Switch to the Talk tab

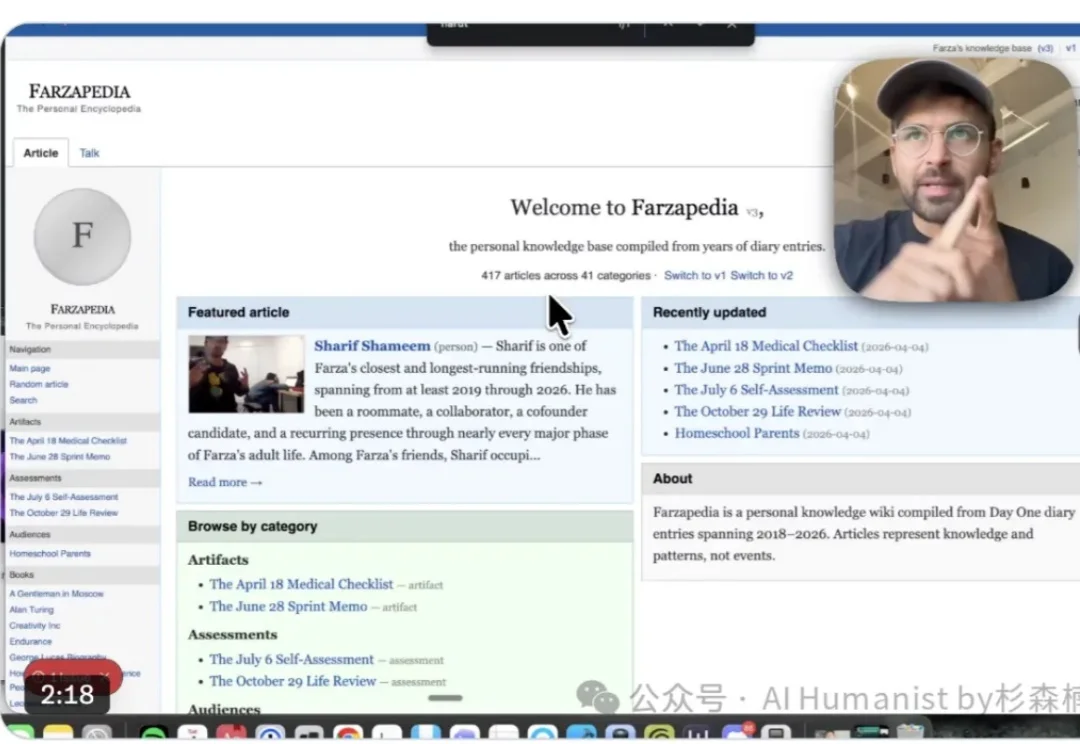click(x=90, y=153)
